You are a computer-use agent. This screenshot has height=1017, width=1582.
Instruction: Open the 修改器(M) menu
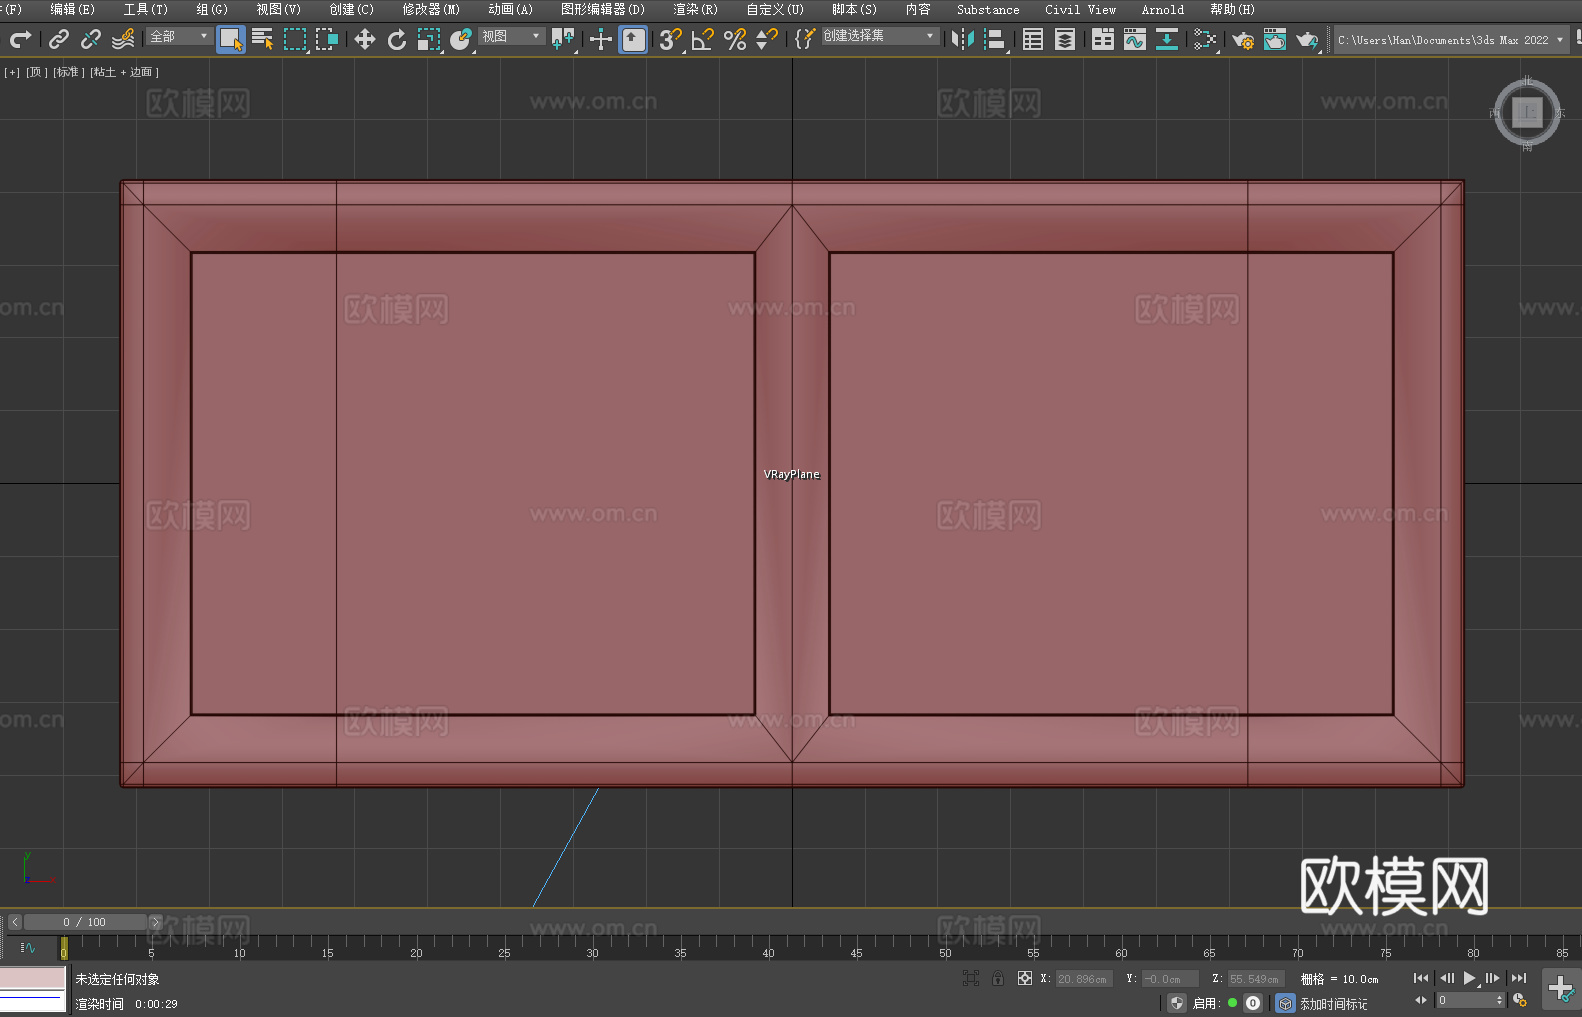coord(431,9)
